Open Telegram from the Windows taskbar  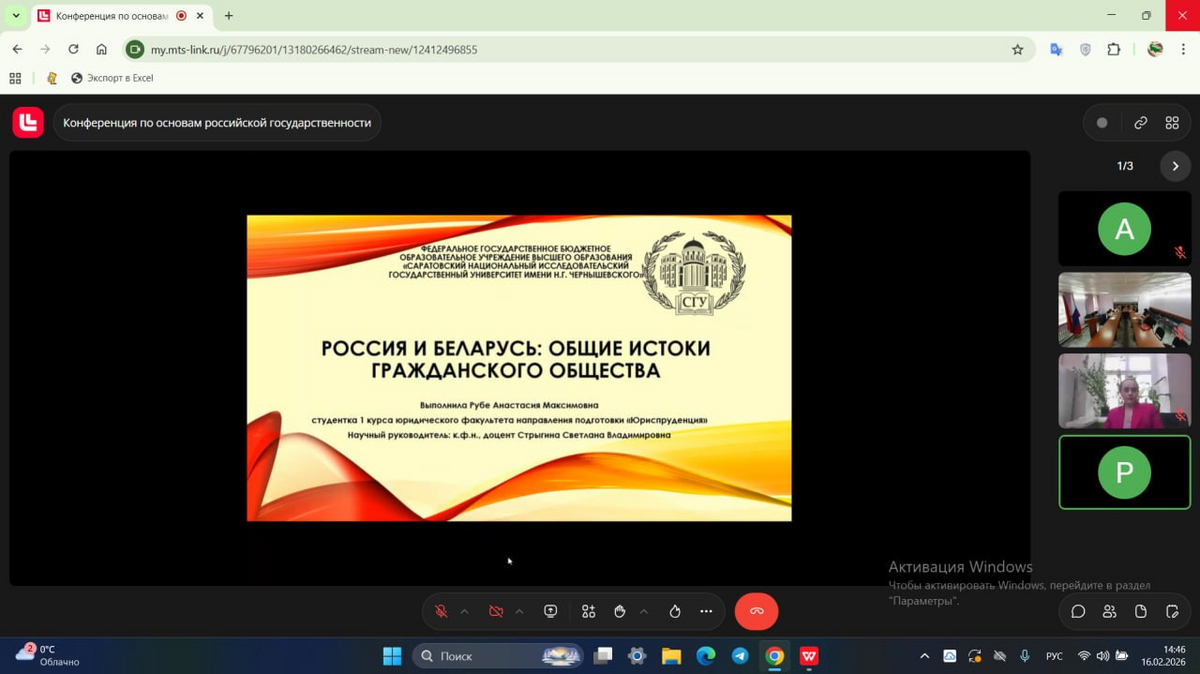pyautogui.click(x=740, y=656)
